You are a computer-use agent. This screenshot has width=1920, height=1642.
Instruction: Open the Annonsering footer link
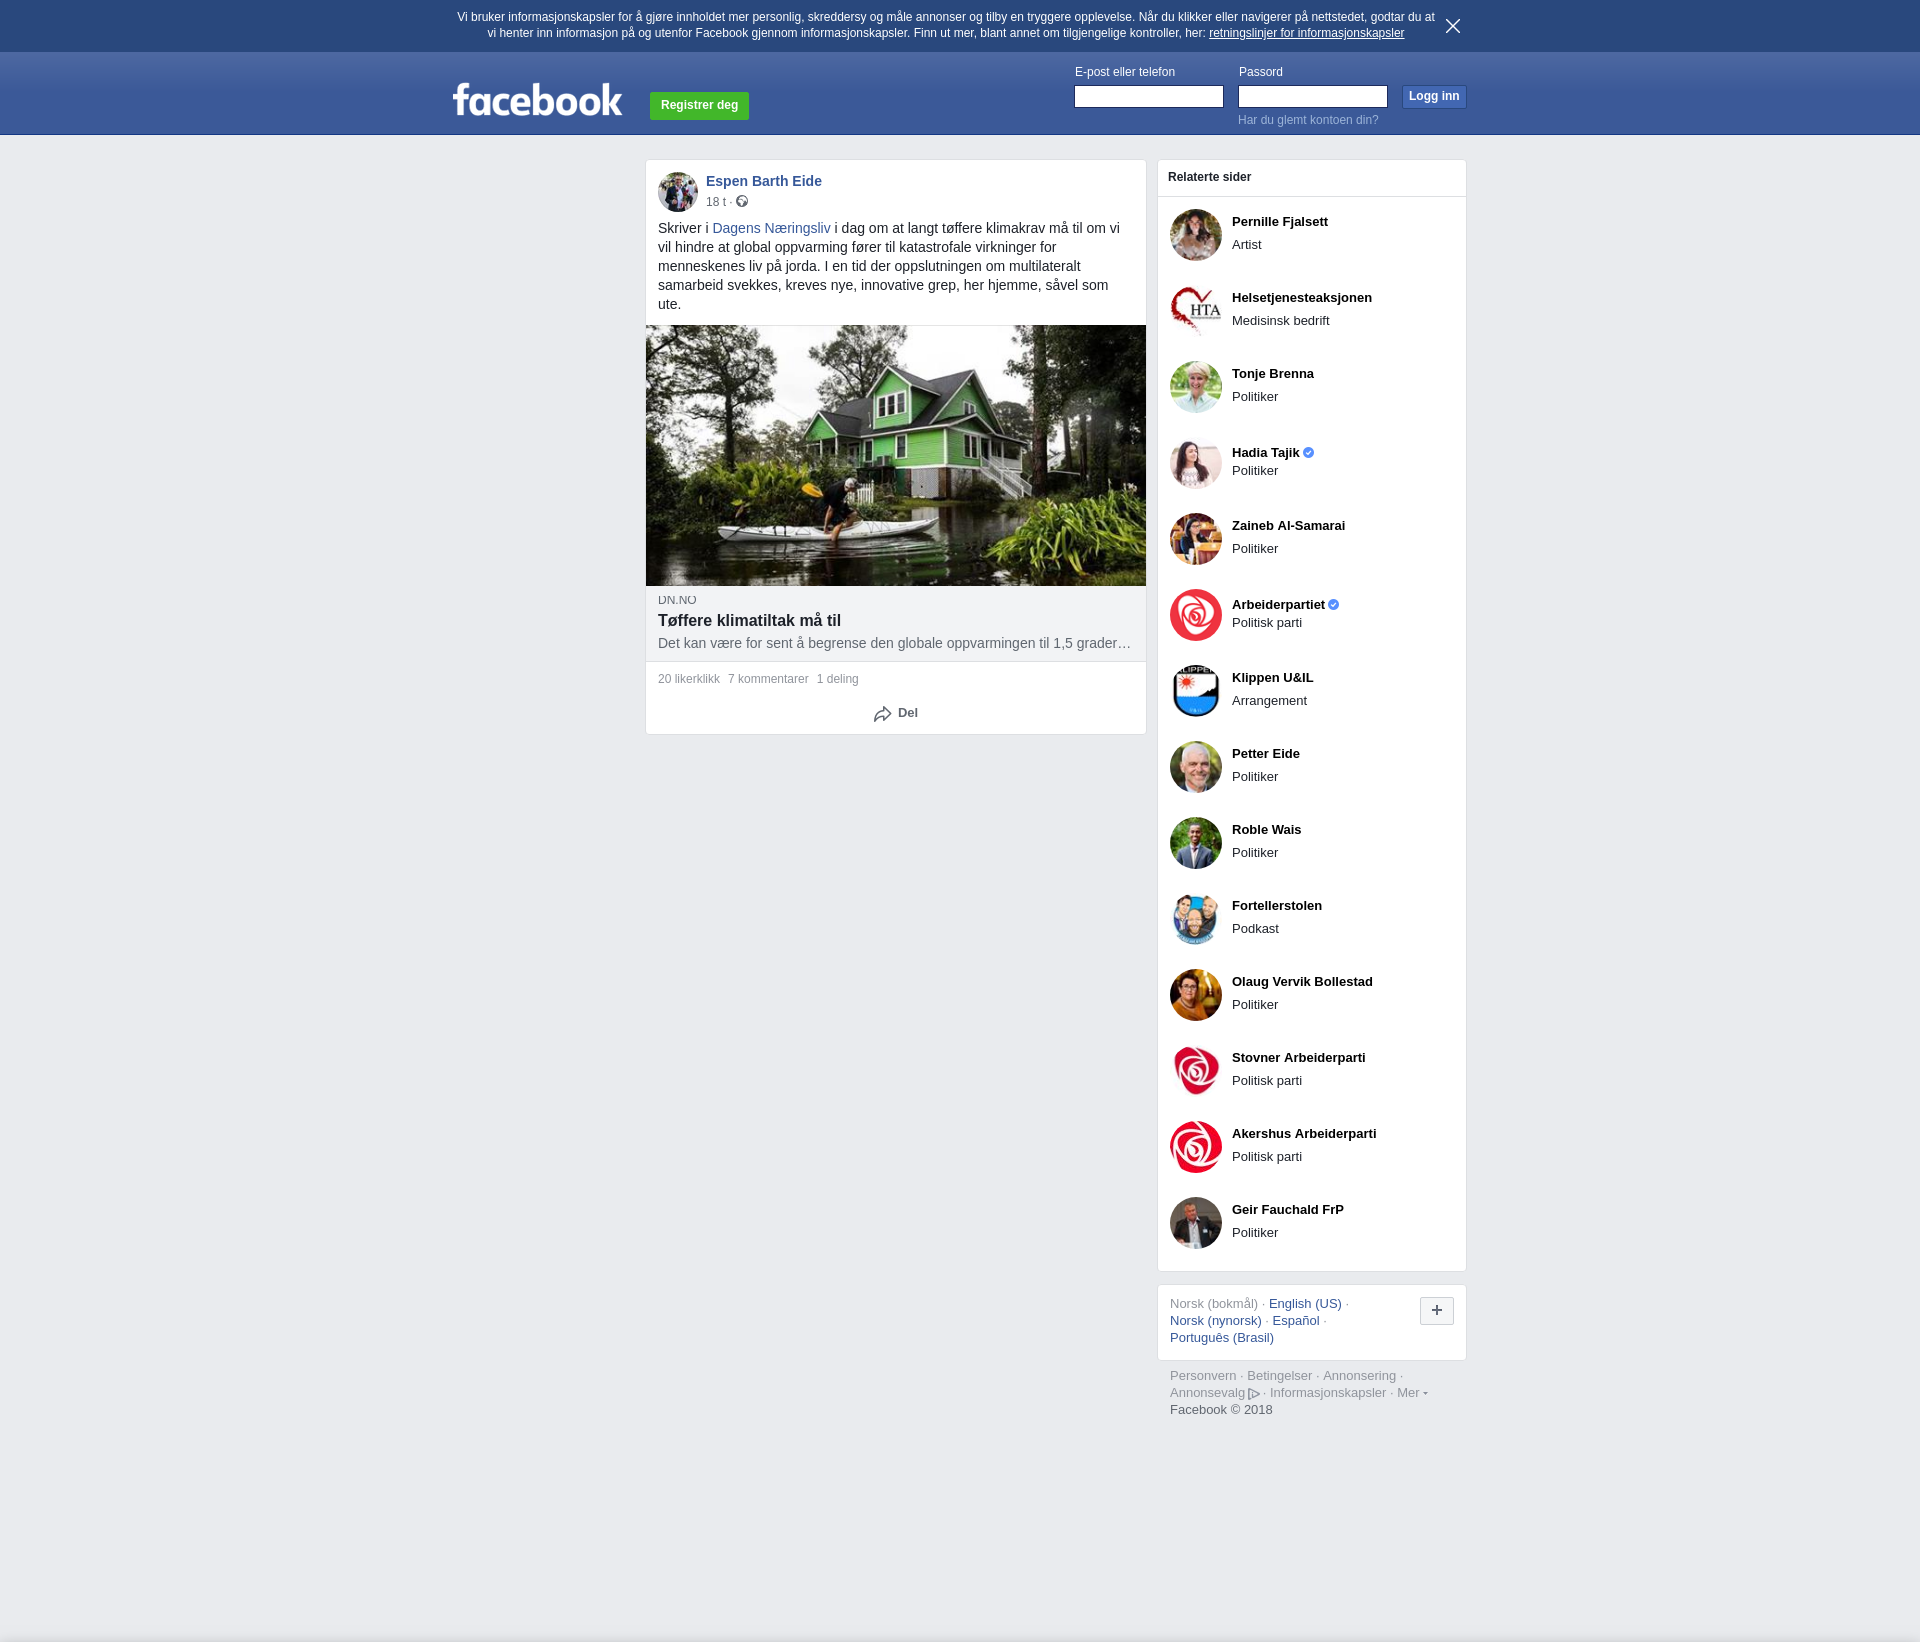[1359, 1376]
